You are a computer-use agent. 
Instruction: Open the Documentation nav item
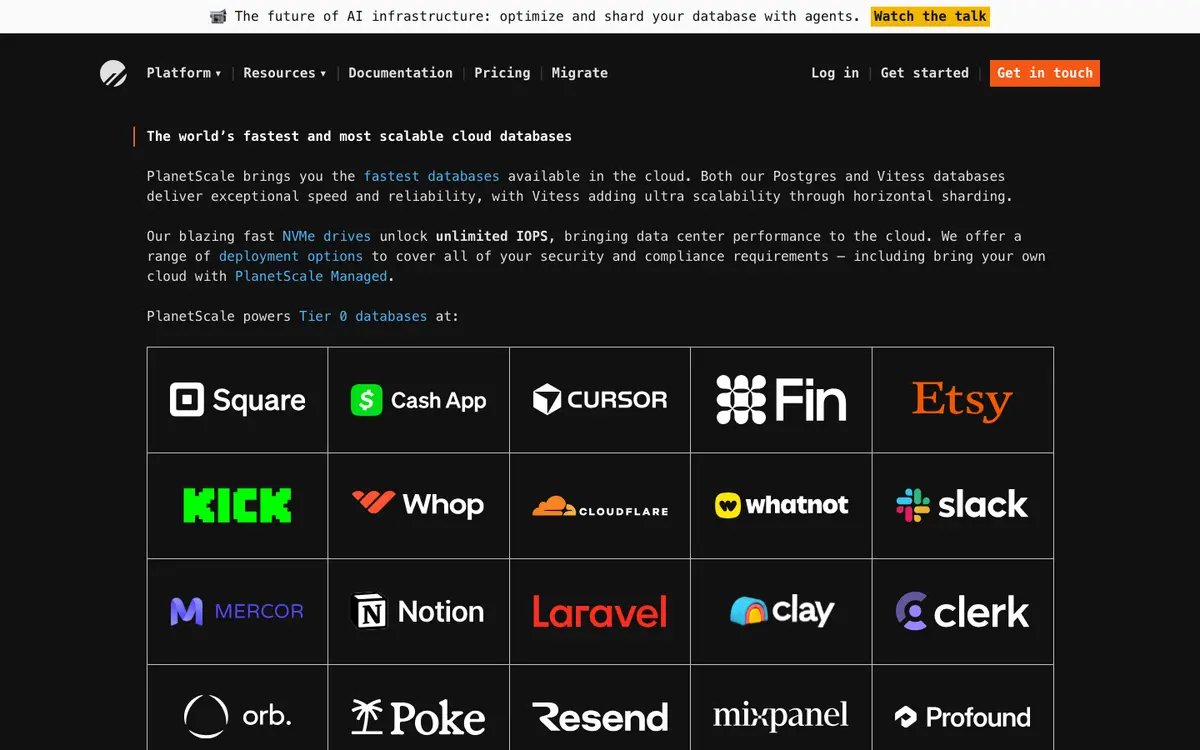click(x=400, y=73)
